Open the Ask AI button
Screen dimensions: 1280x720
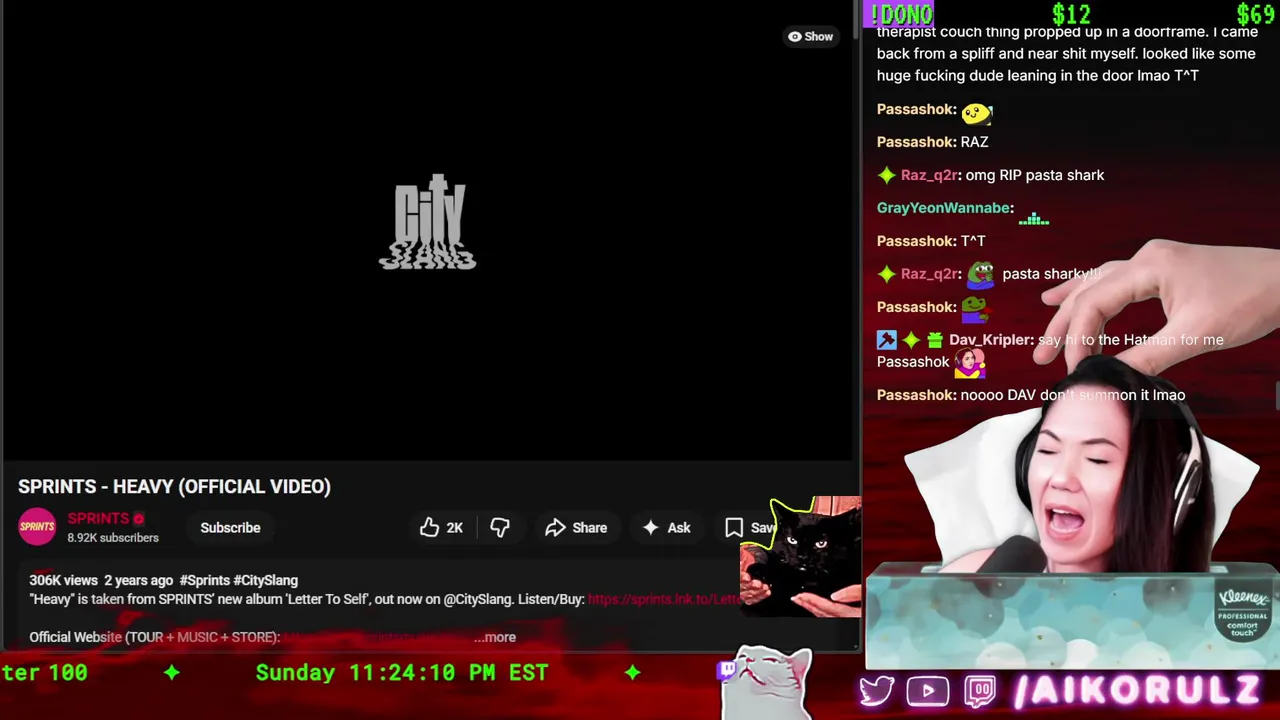[x=666, y=528]
